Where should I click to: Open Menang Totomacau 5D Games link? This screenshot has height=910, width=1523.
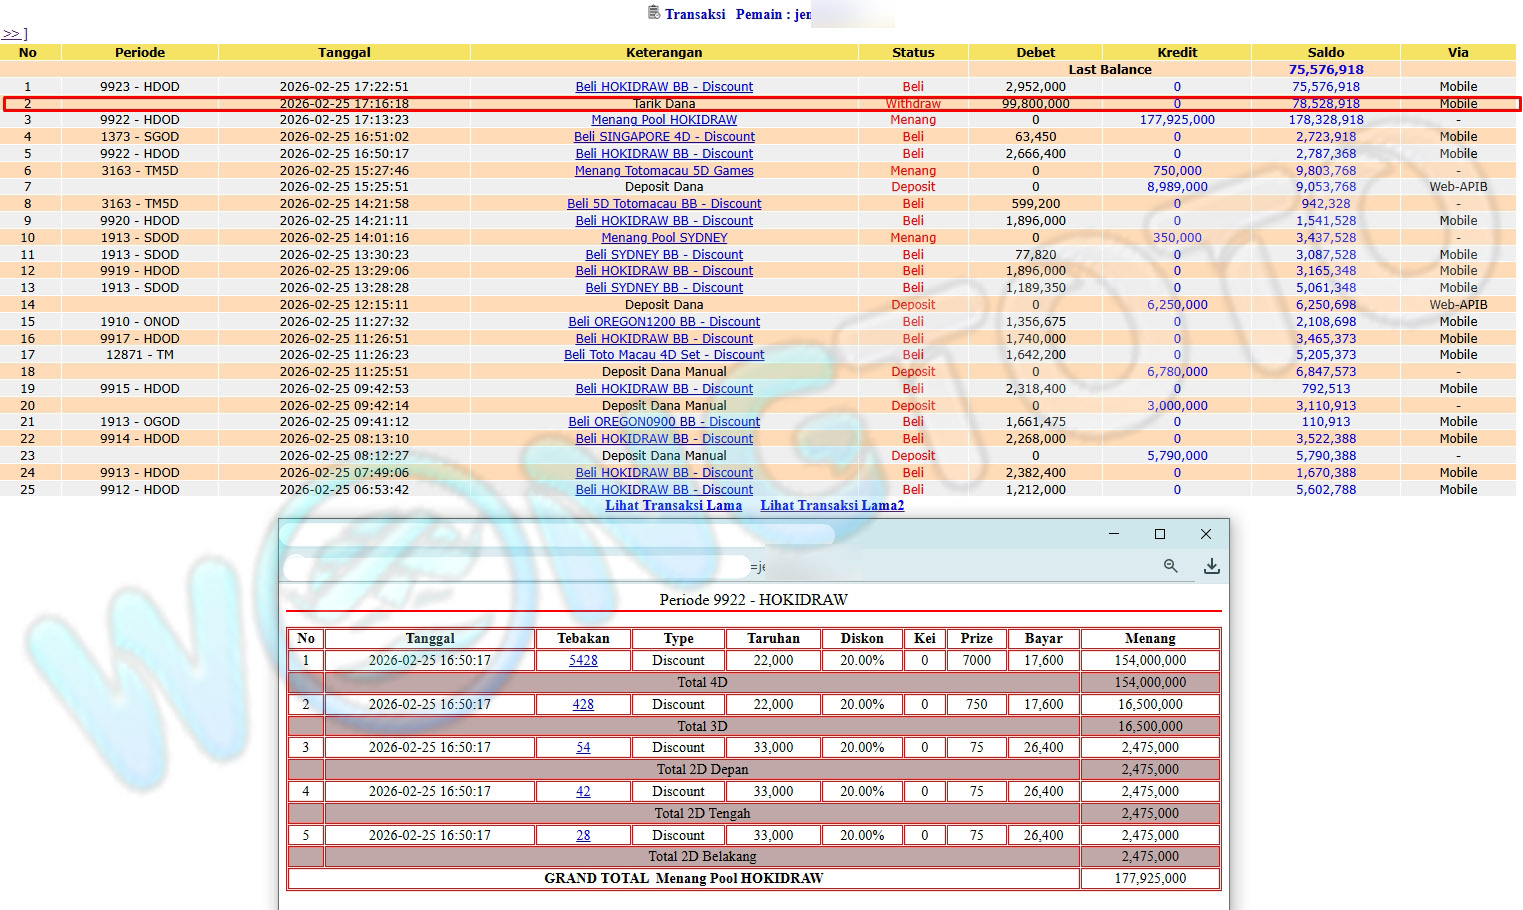tap(664, 171)
